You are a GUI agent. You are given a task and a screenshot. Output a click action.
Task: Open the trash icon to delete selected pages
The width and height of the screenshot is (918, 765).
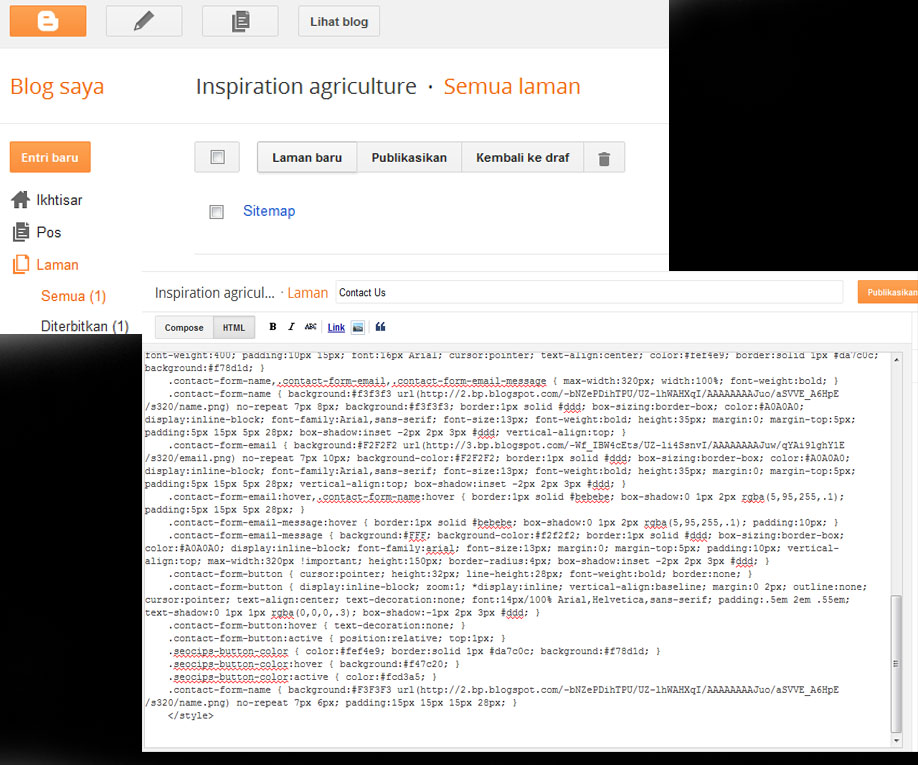(604, 156)
